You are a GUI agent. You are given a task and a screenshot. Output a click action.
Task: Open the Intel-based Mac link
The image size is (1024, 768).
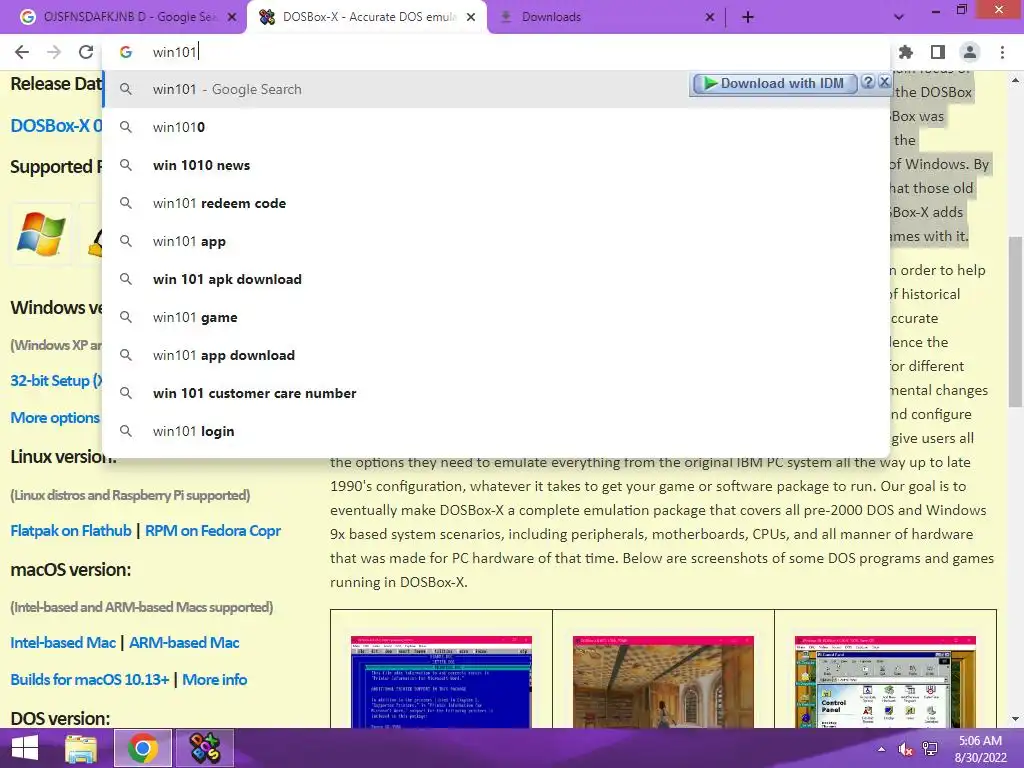pos(63,643)
